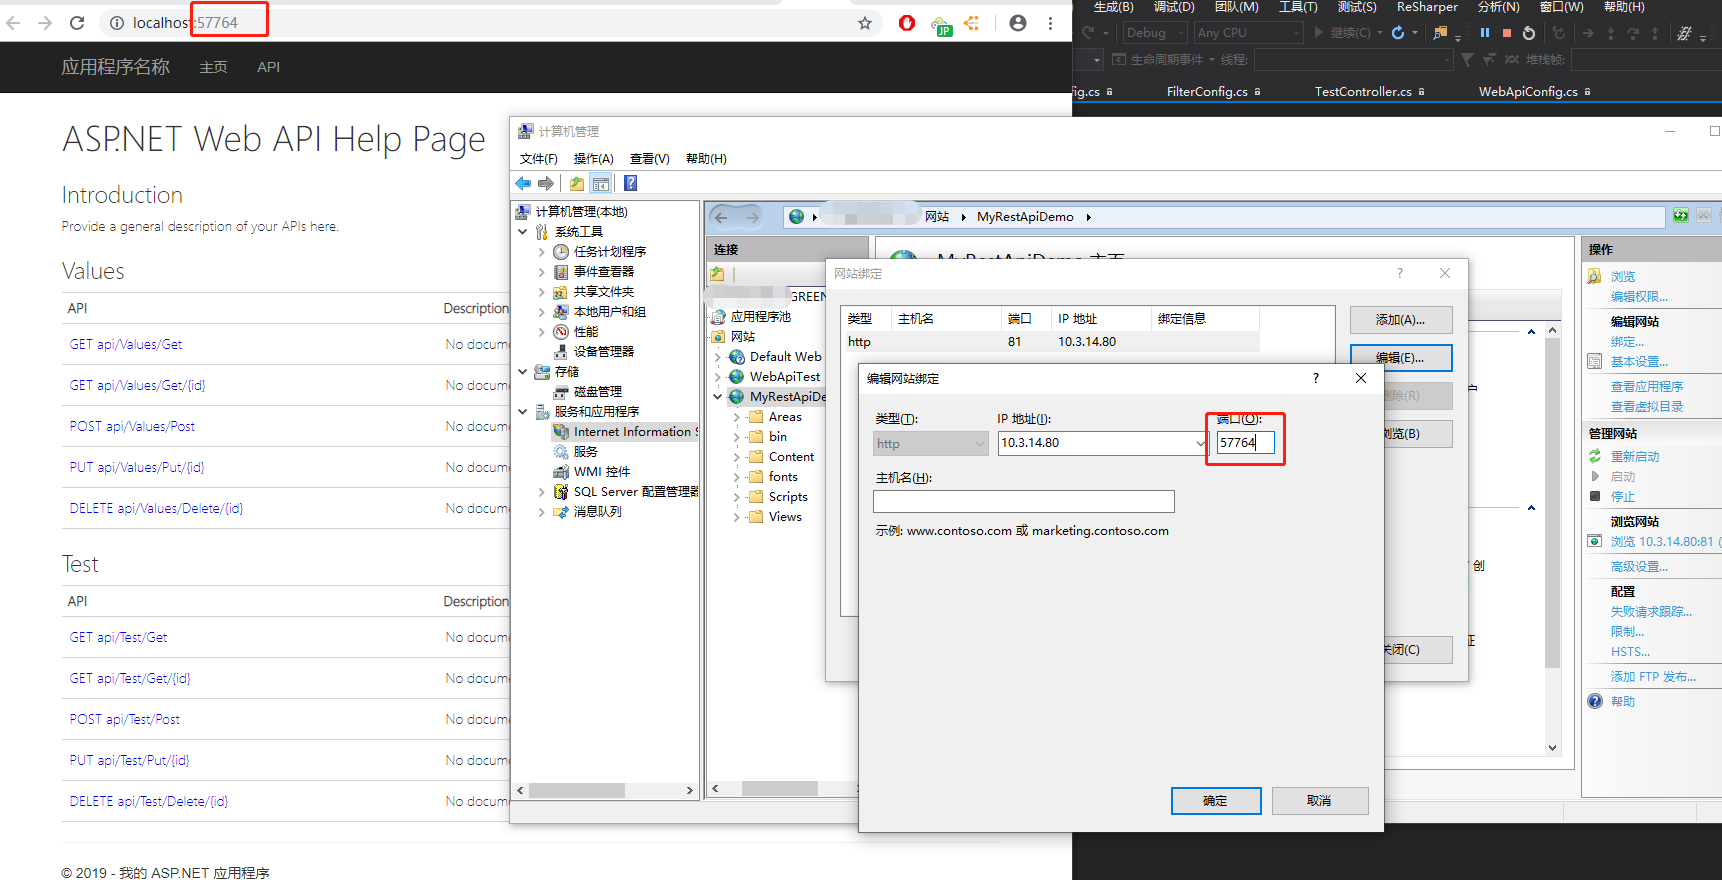Open ReSharper menu in Visual Studio
The height and width of the screenshot is (880, 1722).
[x=1427, y=7]
